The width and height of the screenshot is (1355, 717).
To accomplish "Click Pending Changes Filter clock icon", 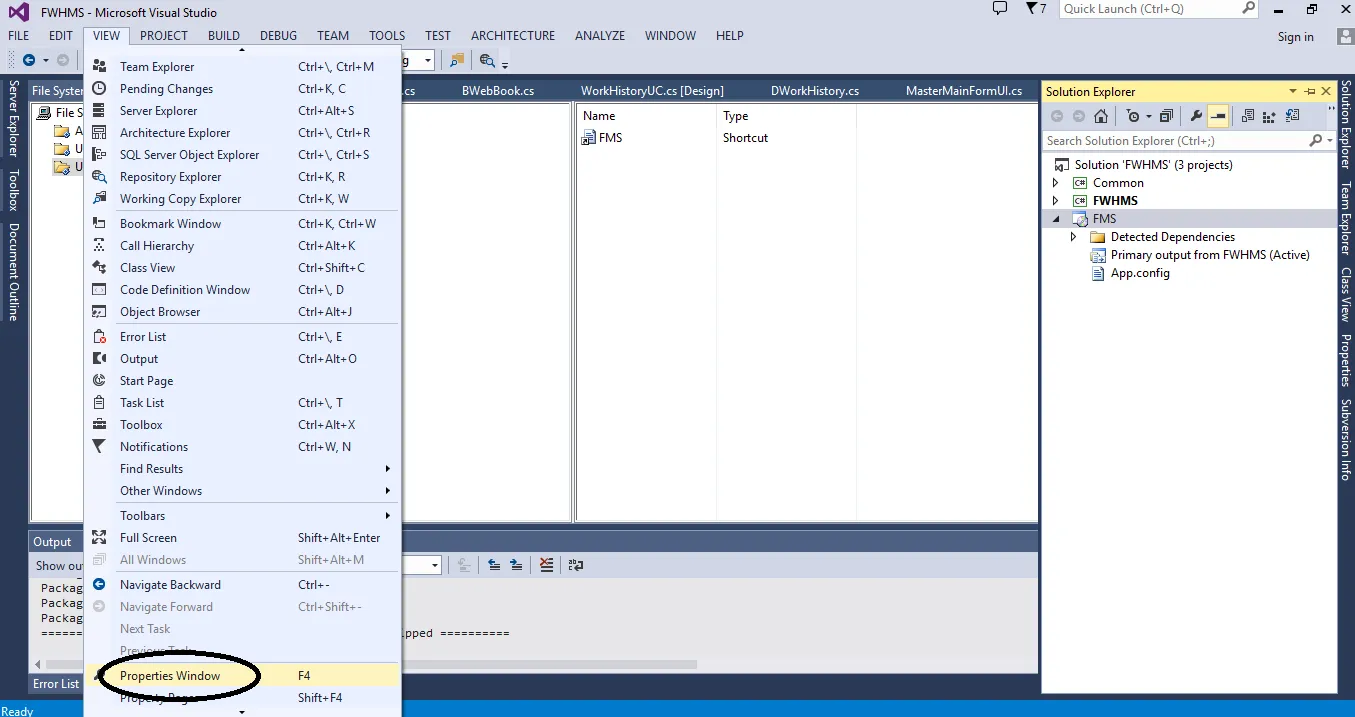I will 1133,116.
